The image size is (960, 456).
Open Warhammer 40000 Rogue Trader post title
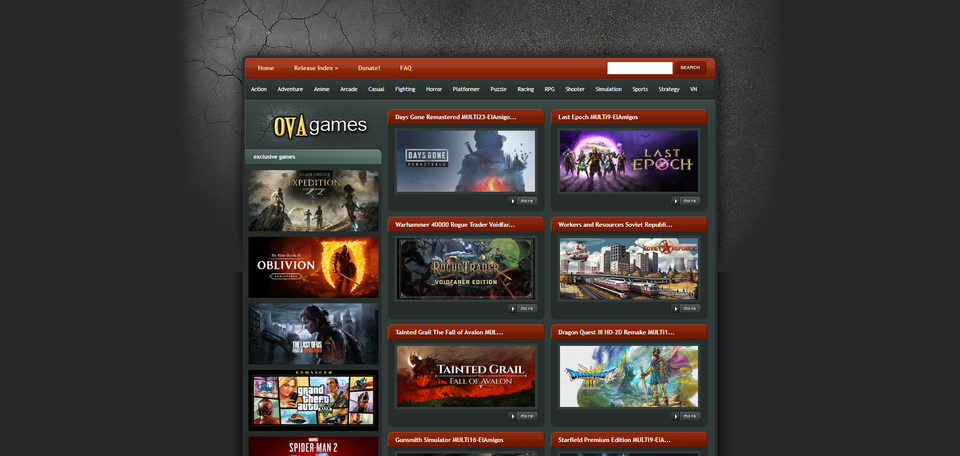click(455, 225)
